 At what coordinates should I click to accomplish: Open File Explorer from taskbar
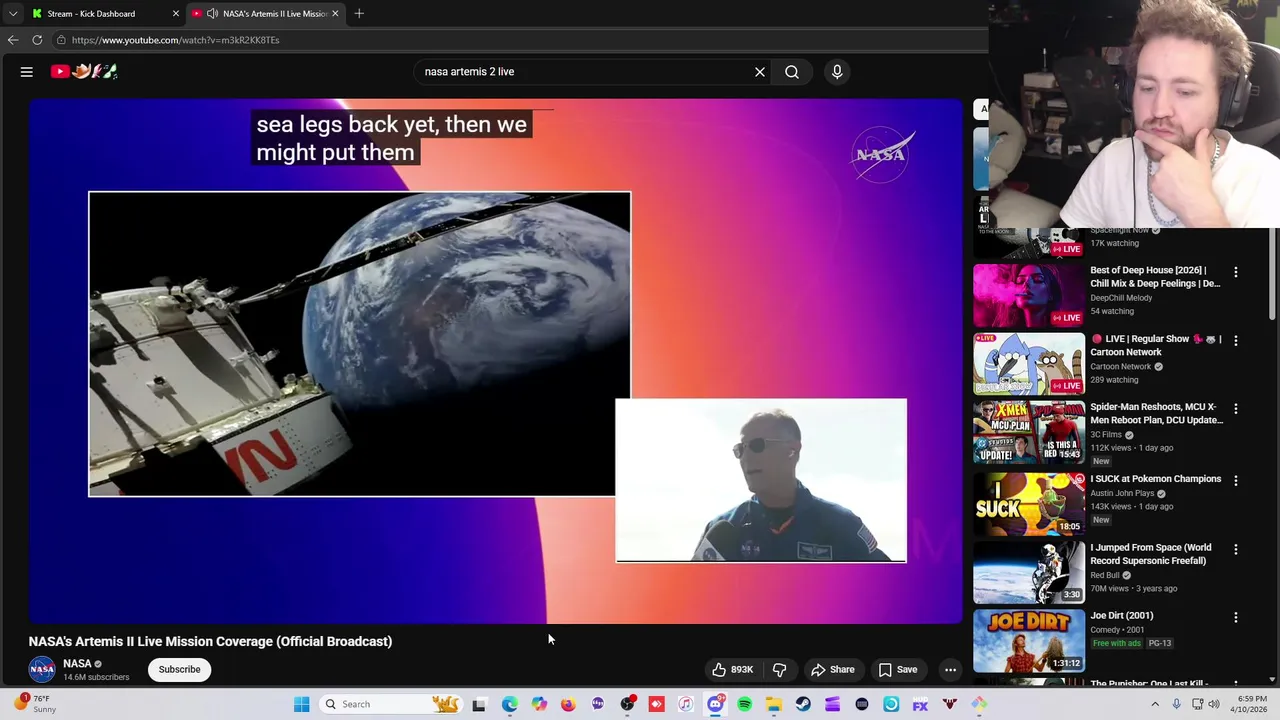[x=774, y=705]
